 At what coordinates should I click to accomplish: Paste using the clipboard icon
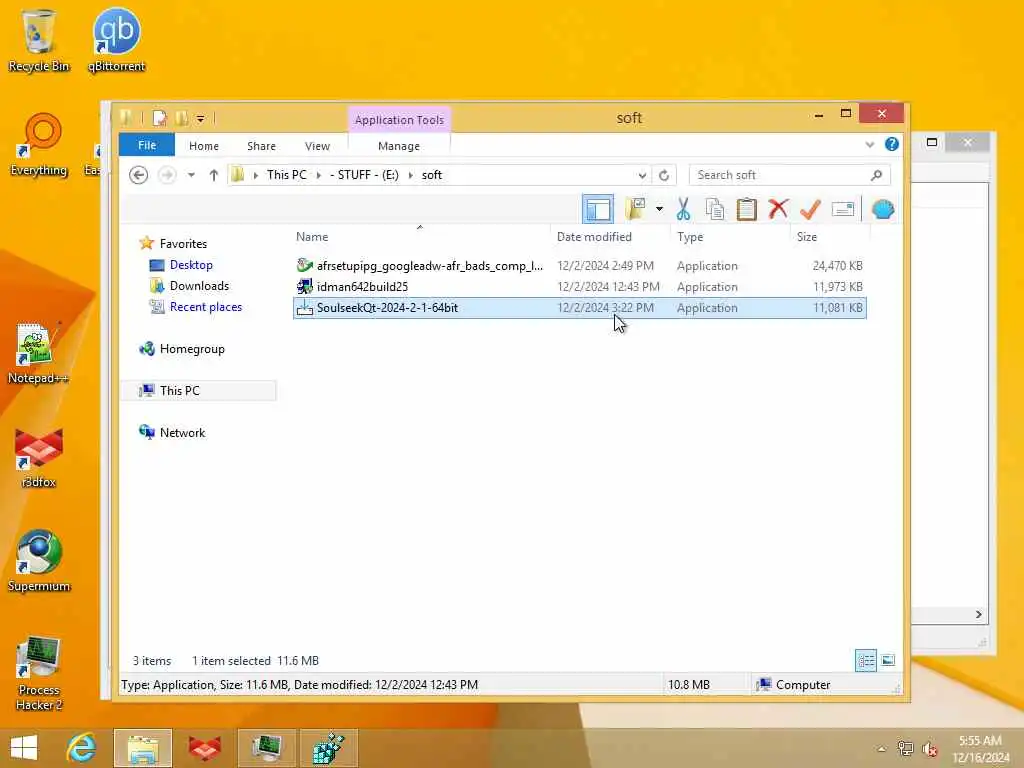(746, 209)
